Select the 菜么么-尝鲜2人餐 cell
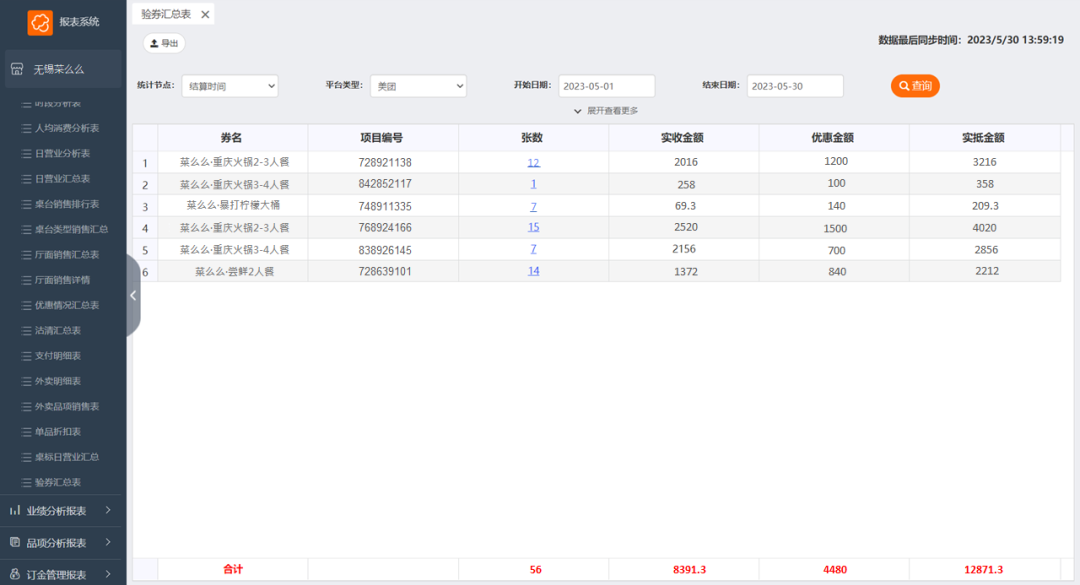Image resolution: width=1080 pixels, height=585 pixels. coord(234,271)
